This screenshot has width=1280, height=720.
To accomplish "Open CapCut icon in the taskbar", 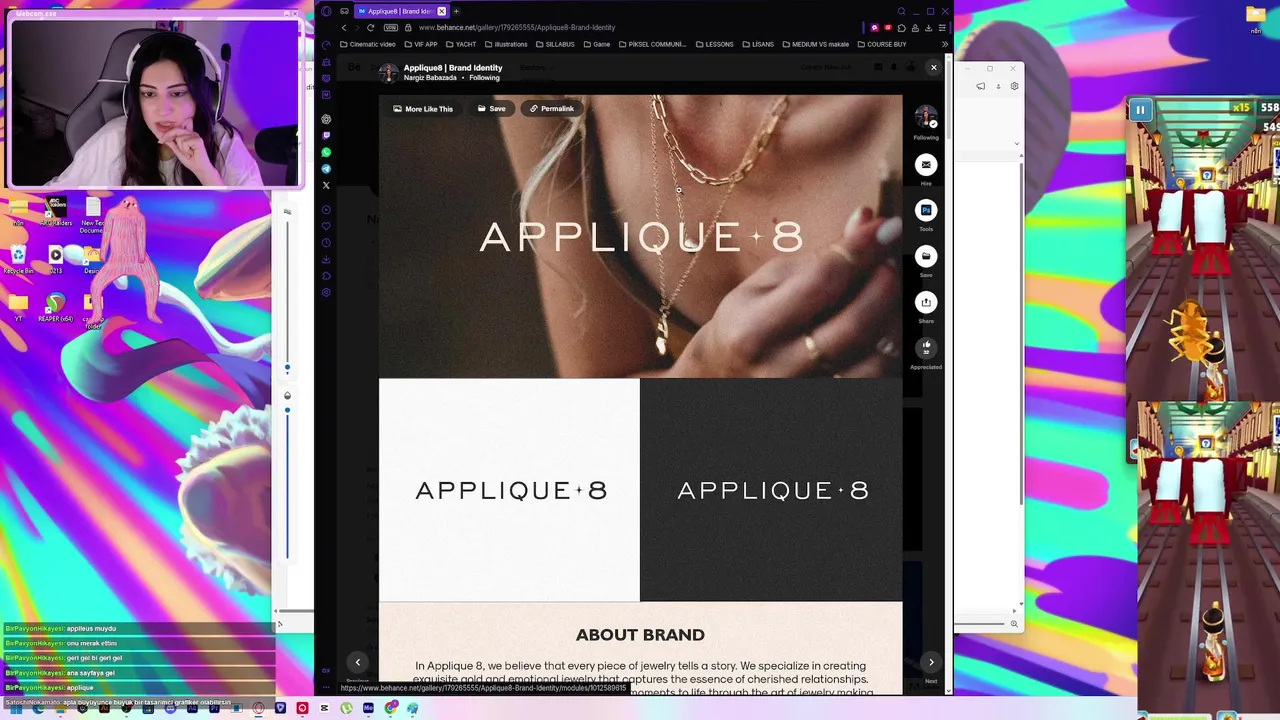I will point(324,708).
